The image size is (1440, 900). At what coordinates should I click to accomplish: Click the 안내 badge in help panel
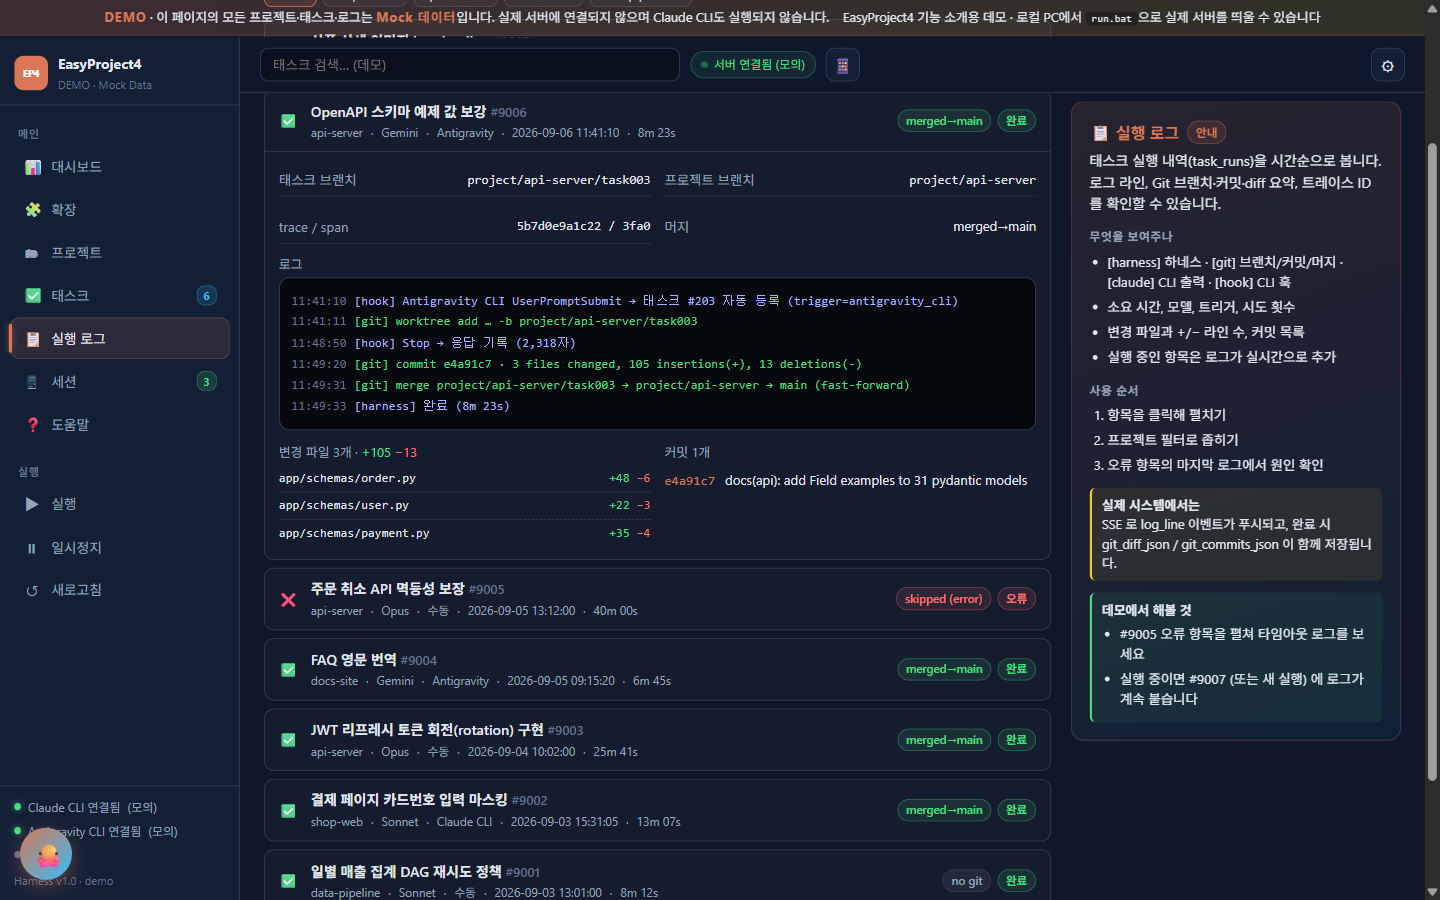1206,133
